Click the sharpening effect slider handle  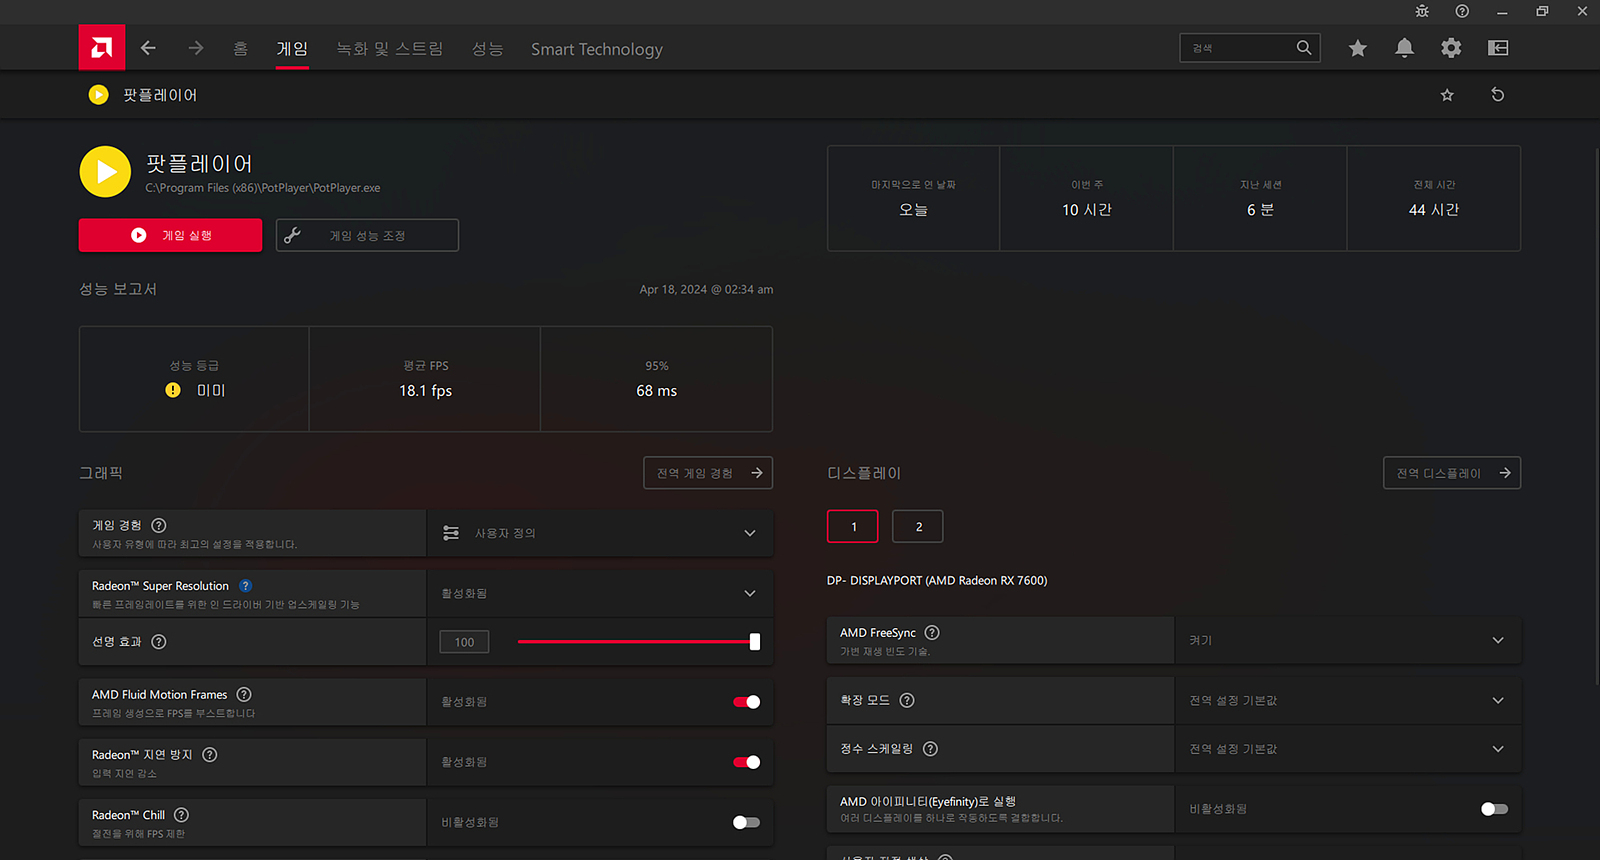[755, 642]
